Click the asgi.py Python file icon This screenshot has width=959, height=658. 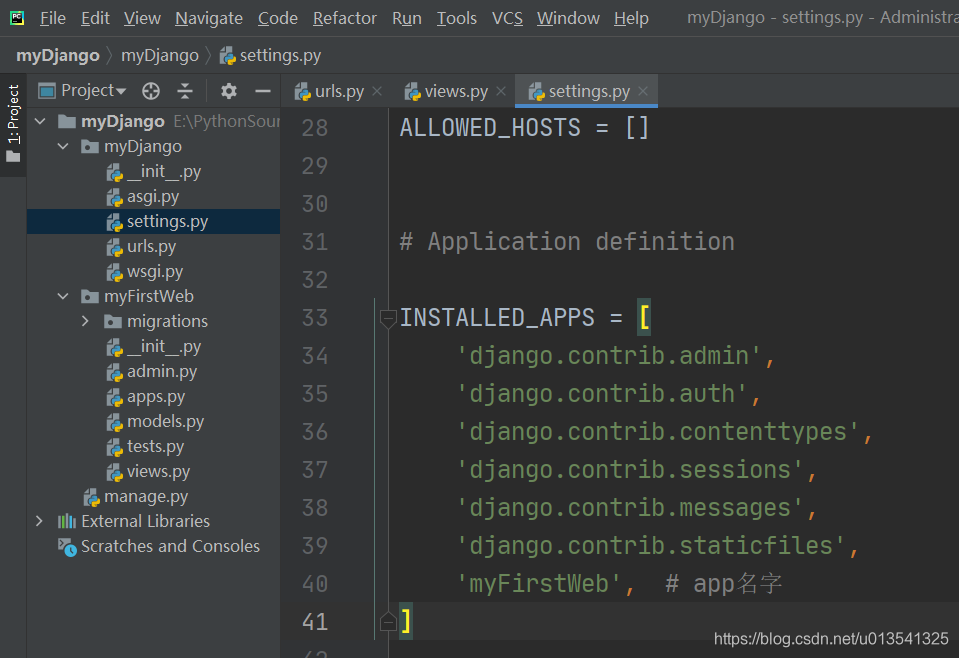point(114,198)
